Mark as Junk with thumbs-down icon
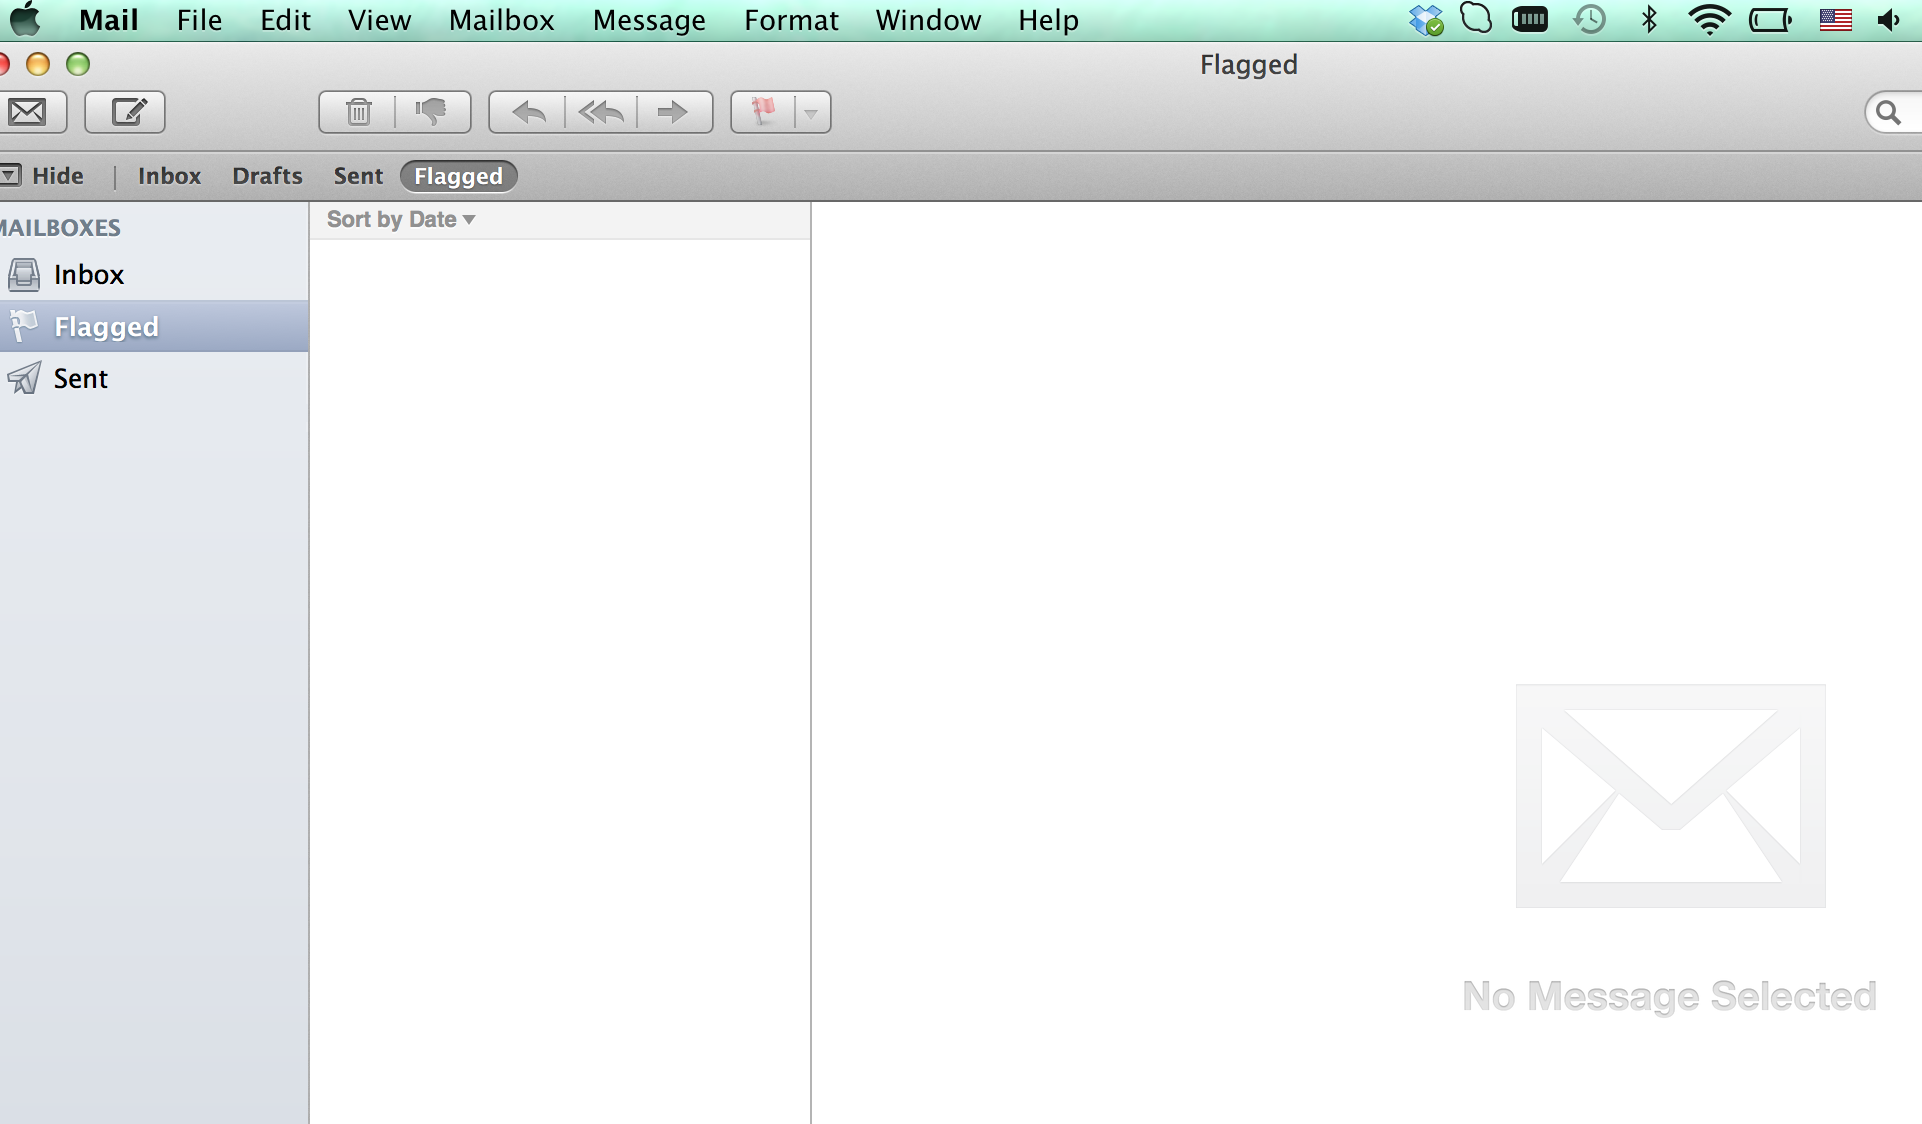 (432, 112)
